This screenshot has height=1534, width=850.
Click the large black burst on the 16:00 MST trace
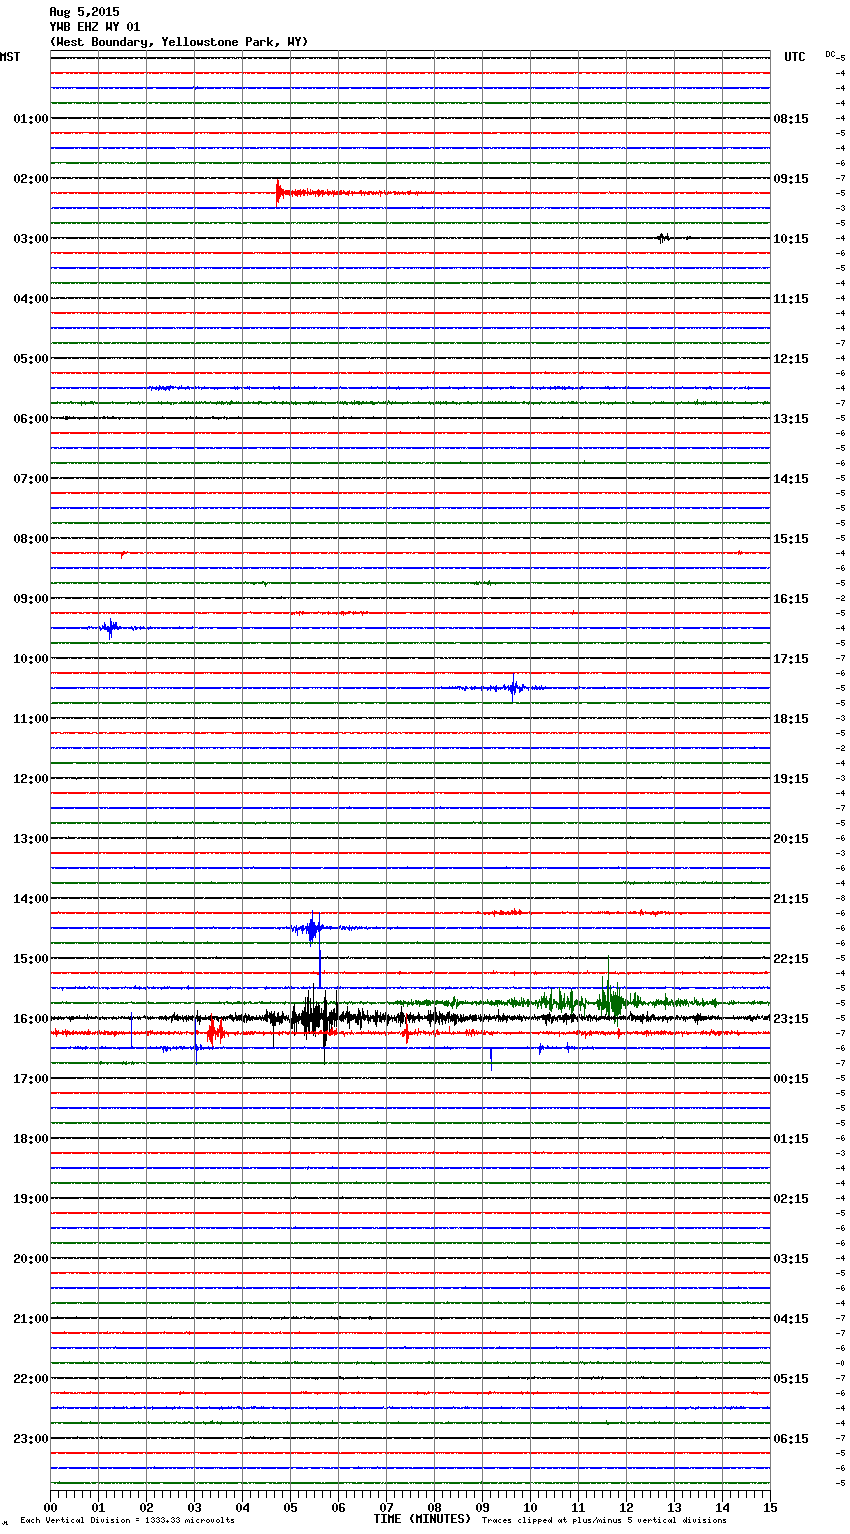pos(315,1018)
